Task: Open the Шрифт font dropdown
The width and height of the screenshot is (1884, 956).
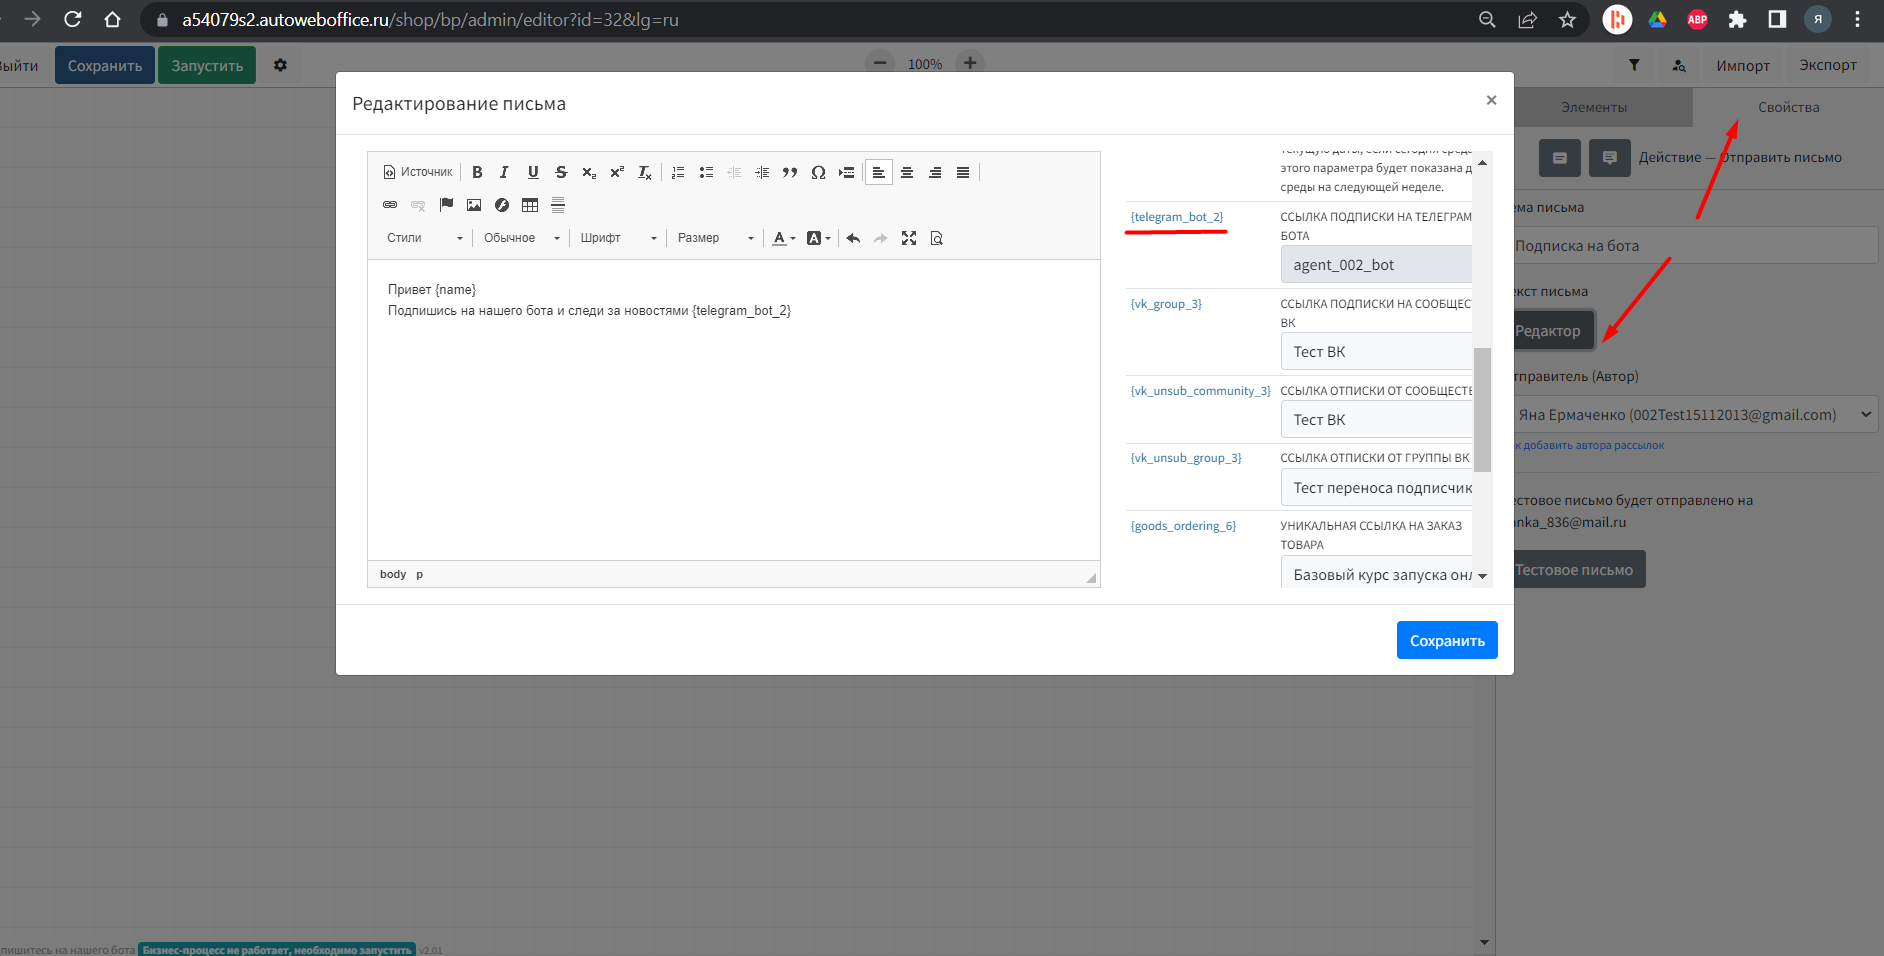Action: click(618, 238)
